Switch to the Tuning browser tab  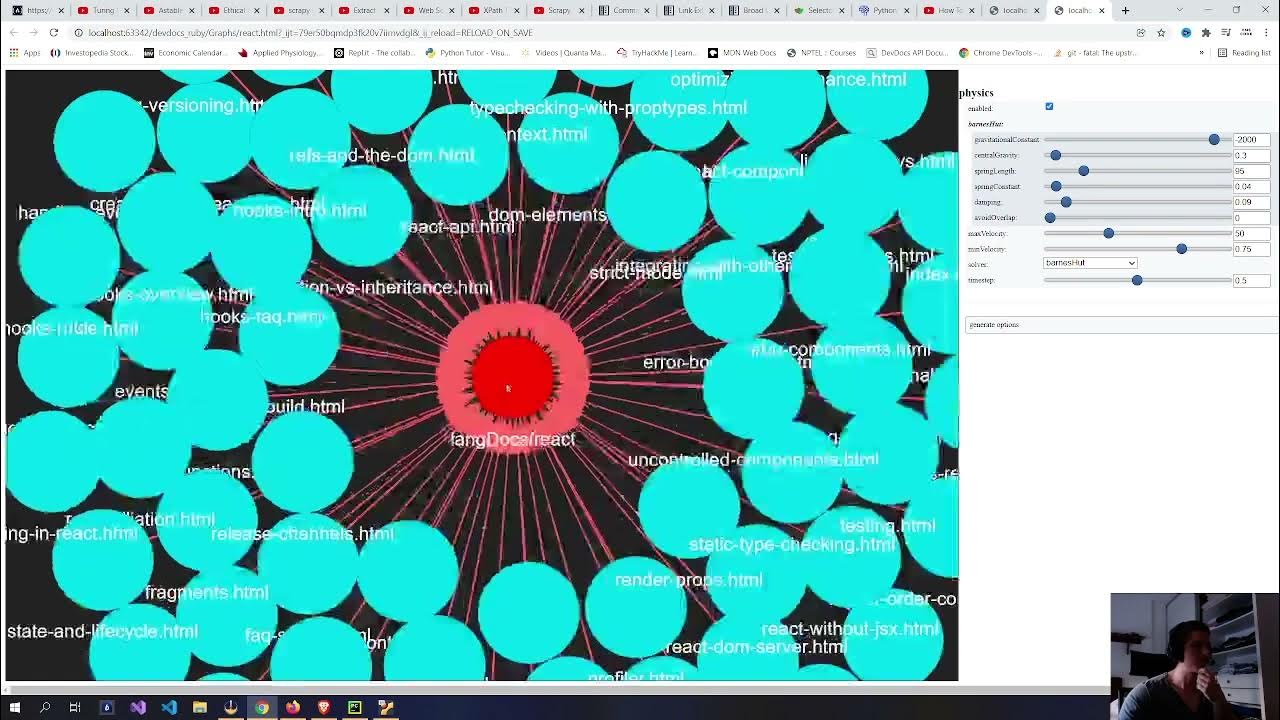pyautogui.click(x=103, y=10)
